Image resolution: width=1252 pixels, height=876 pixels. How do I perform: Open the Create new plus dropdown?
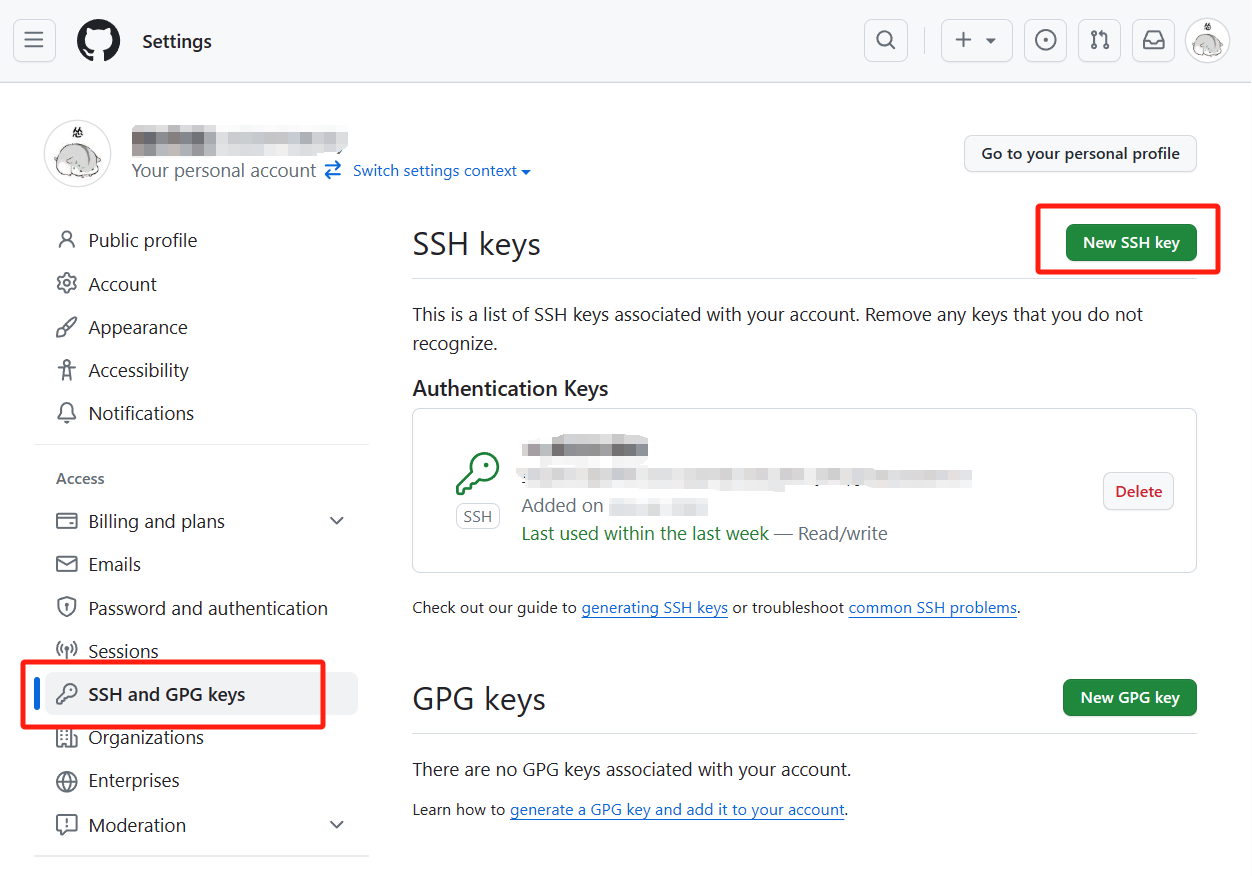(976, 41)
